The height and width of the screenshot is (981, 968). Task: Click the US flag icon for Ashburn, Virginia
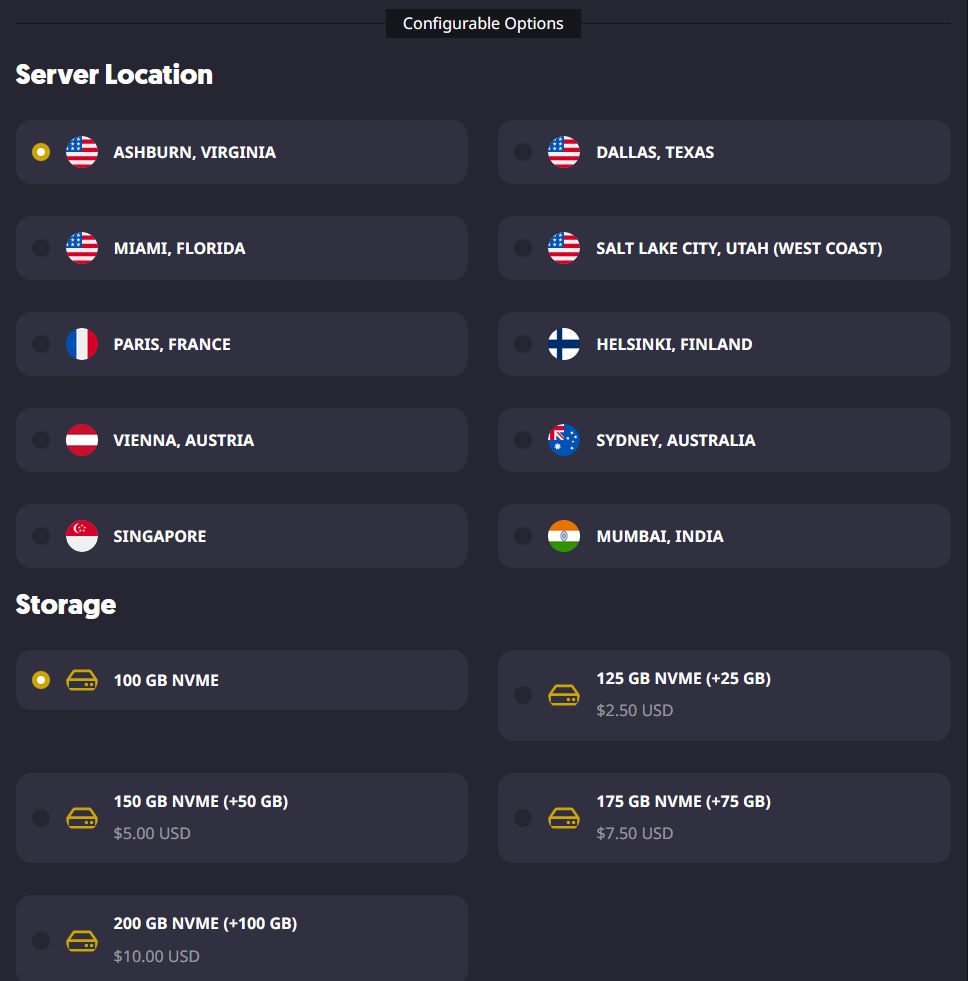point(82,152)
